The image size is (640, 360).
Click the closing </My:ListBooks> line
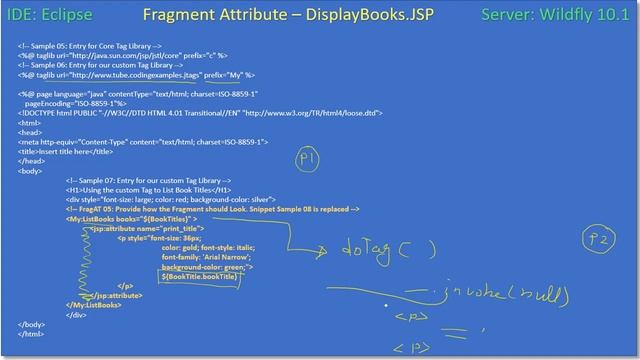coord(93,305)
